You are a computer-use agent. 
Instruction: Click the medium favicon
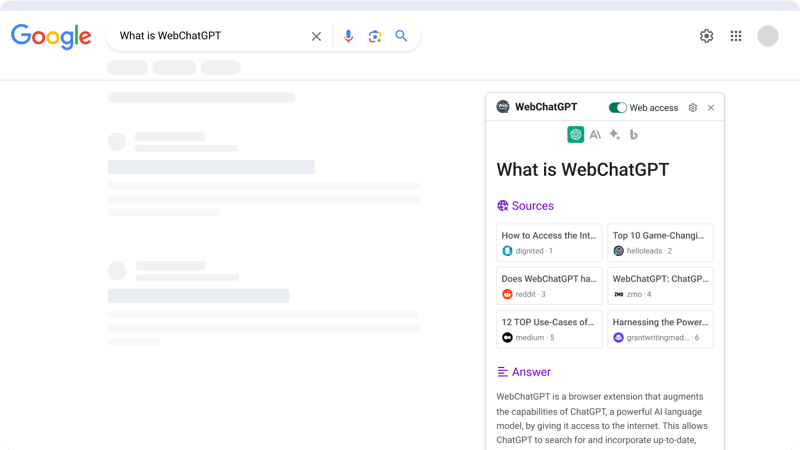click(x=507, y=338)
